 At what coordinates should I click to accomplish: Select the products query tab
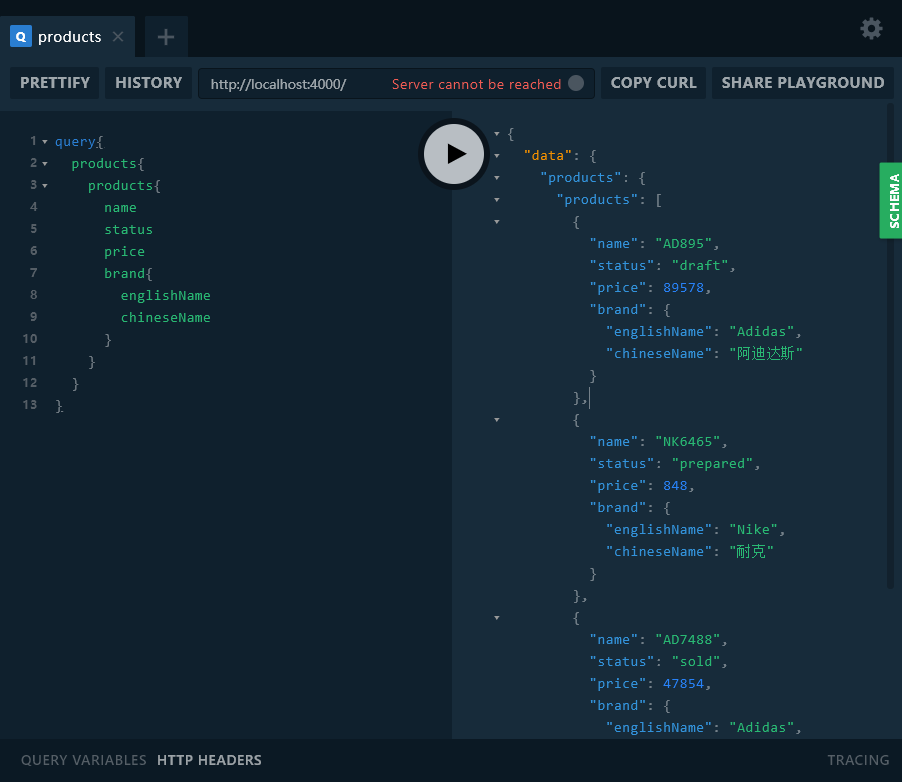67,37
